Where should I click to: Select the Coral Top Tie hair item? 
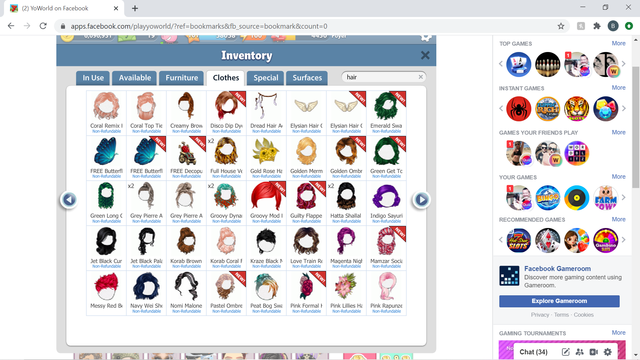pos(146,112)
